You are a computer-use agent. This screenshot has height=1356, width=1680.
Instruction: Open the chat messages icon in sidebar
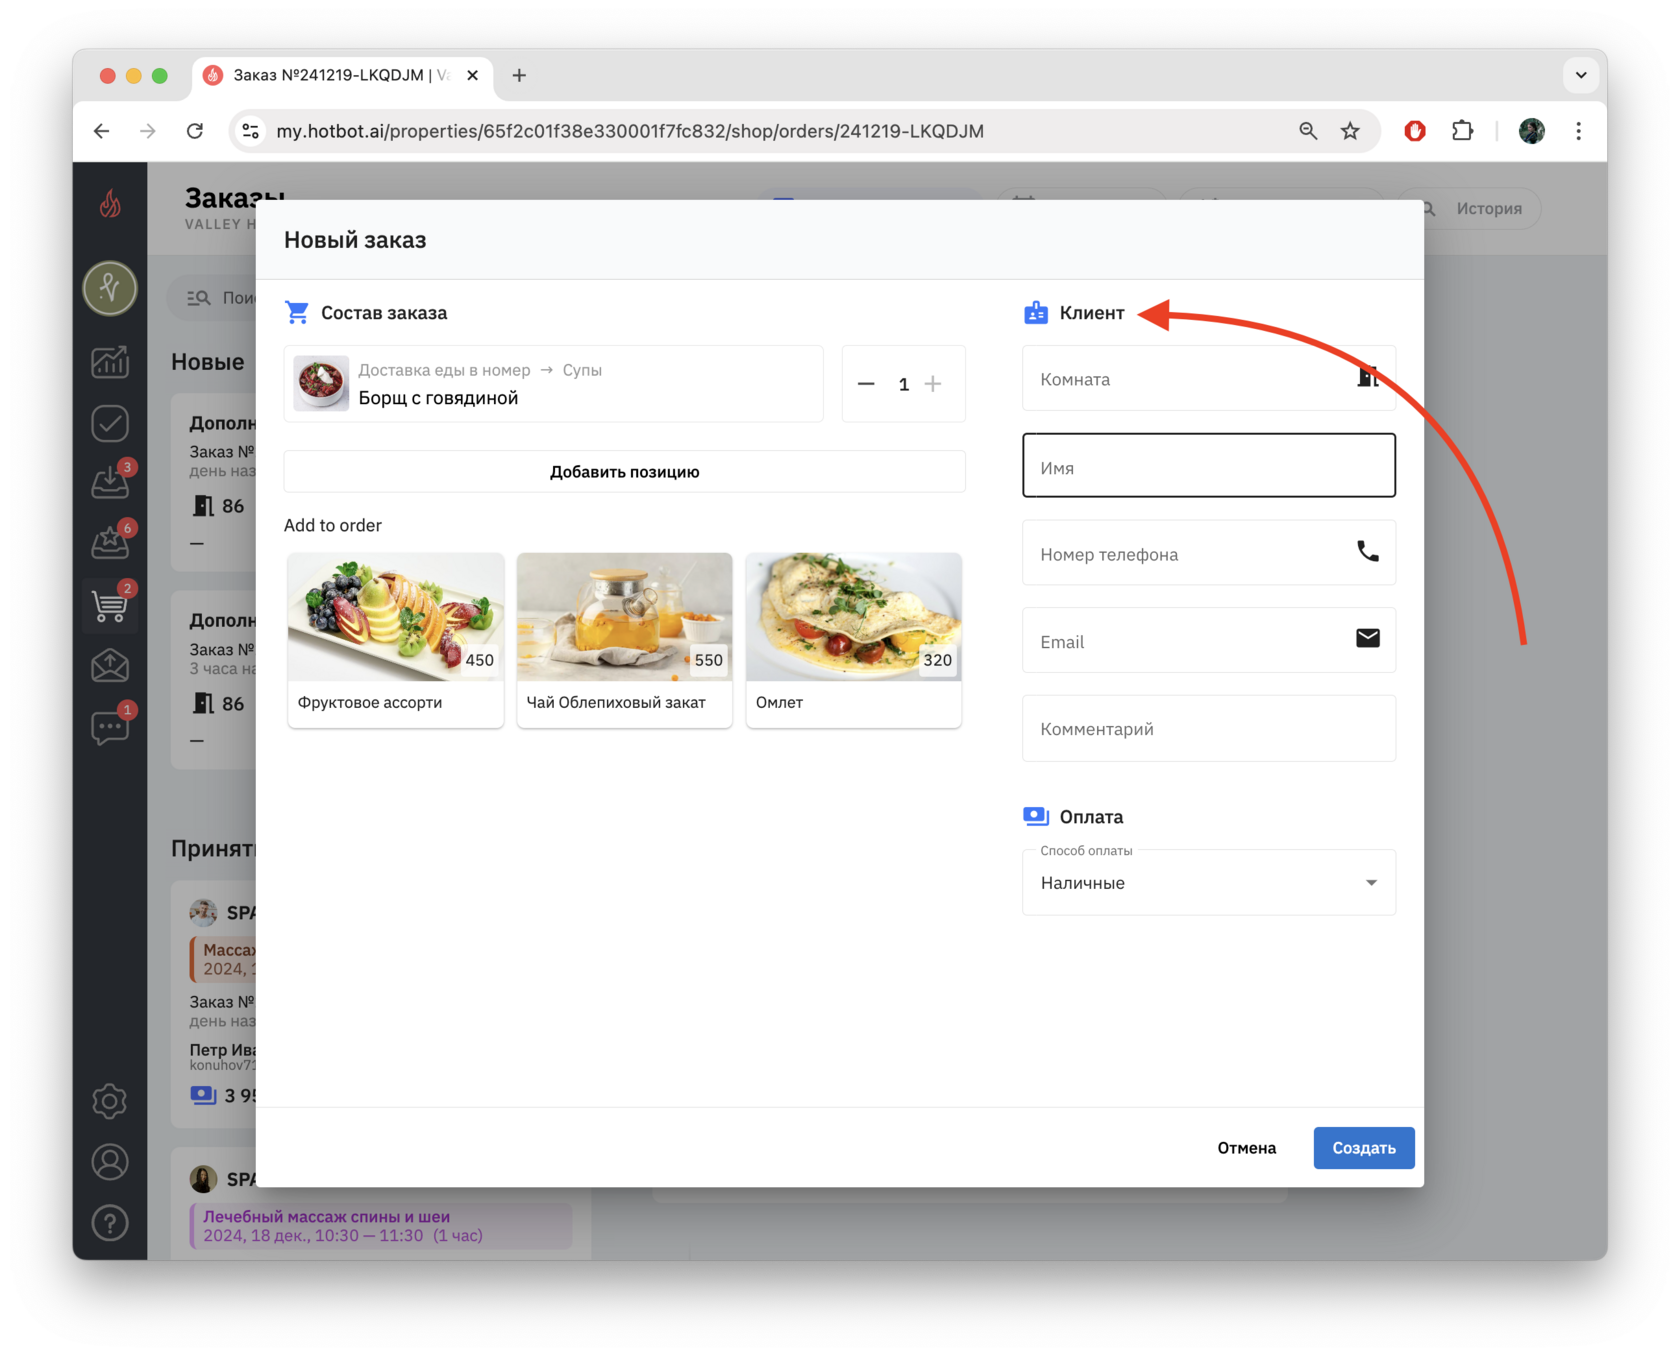click(x=110, y=727)
